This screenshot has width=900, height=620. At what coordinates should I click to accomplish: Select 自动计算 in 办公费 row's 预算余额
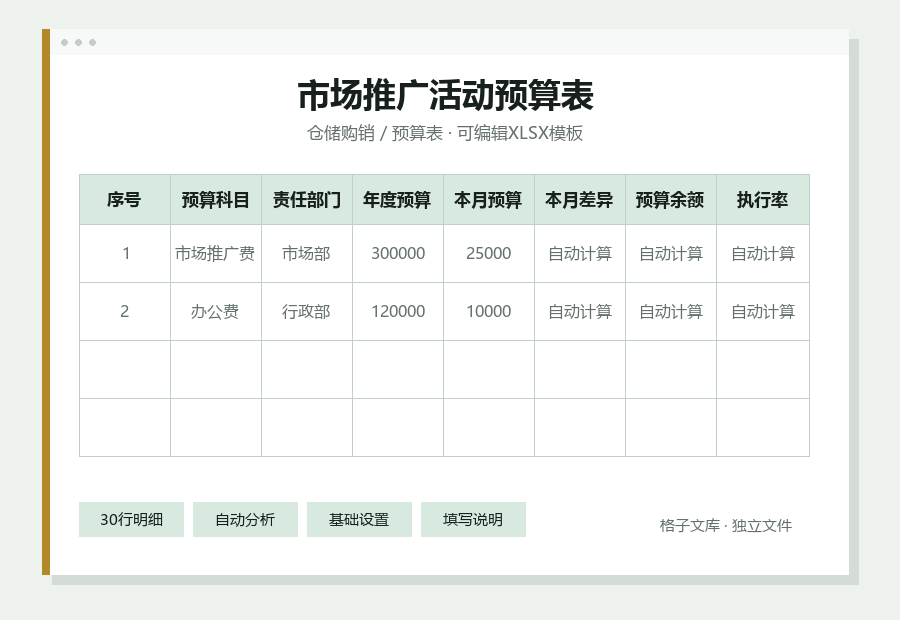(670, 312)
